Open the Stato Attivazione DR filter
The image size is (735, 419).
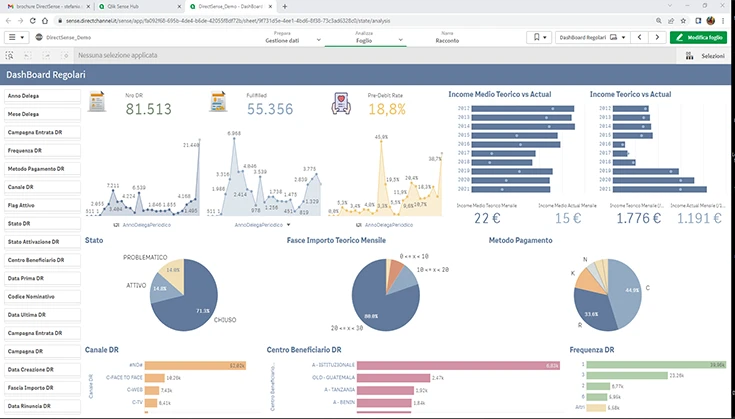tap(42, 242)
